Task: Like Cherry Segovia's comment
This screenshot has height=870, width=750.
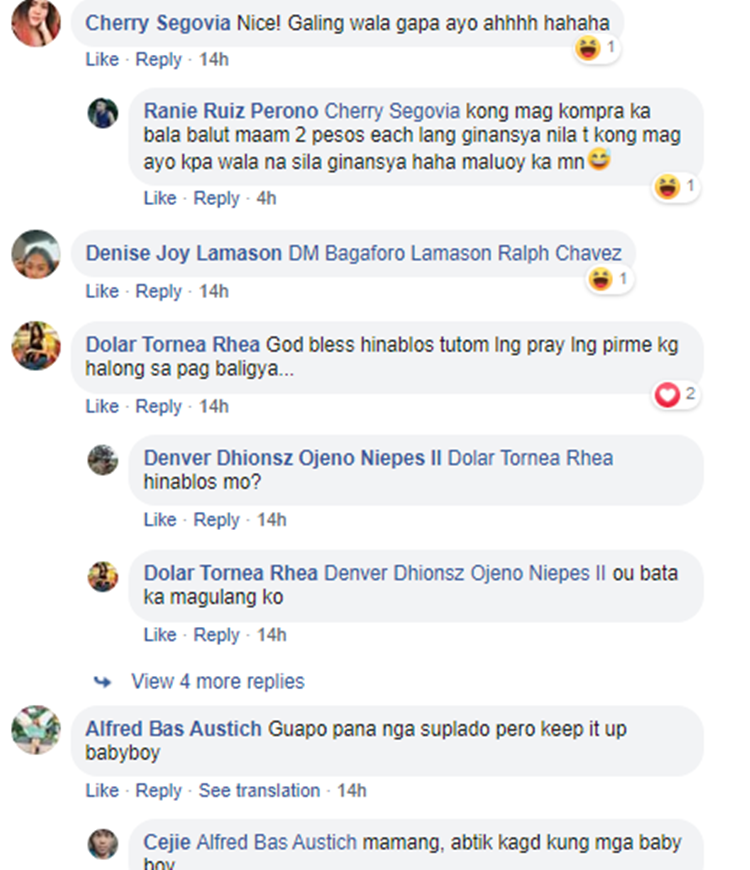Action: [x=102, y=59]
